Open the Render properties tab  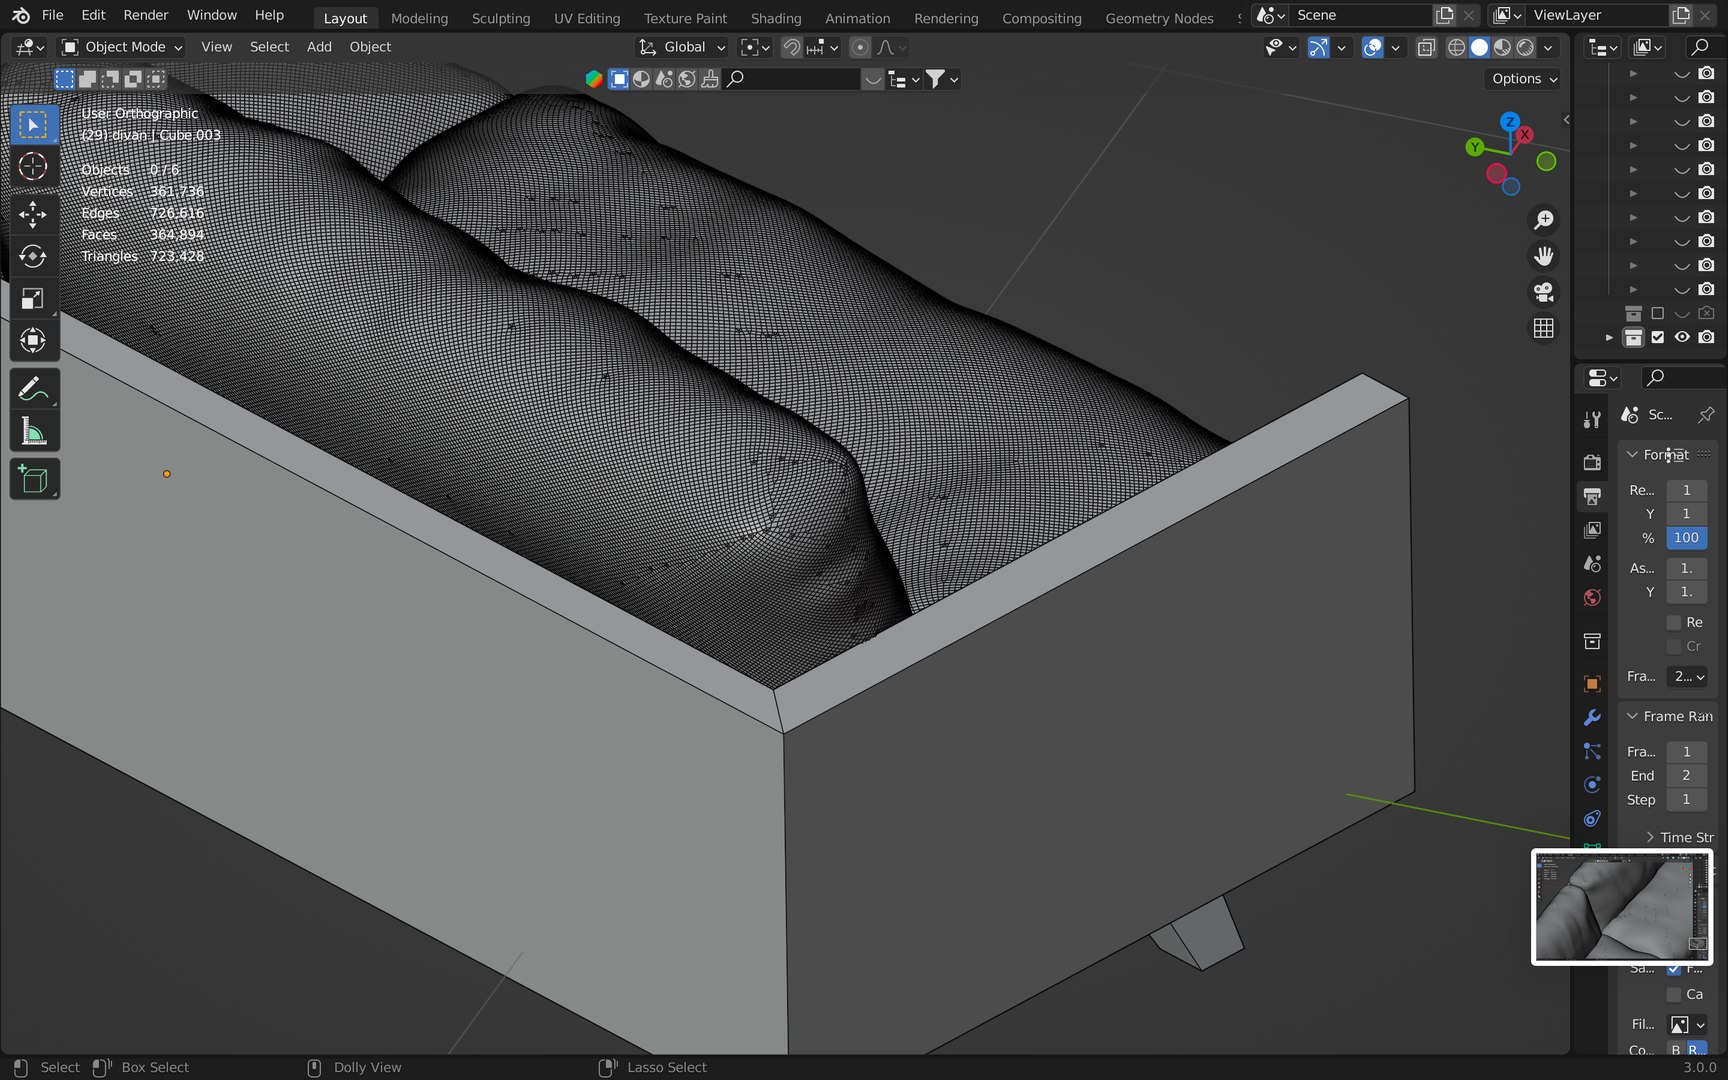click(1593, 462)
